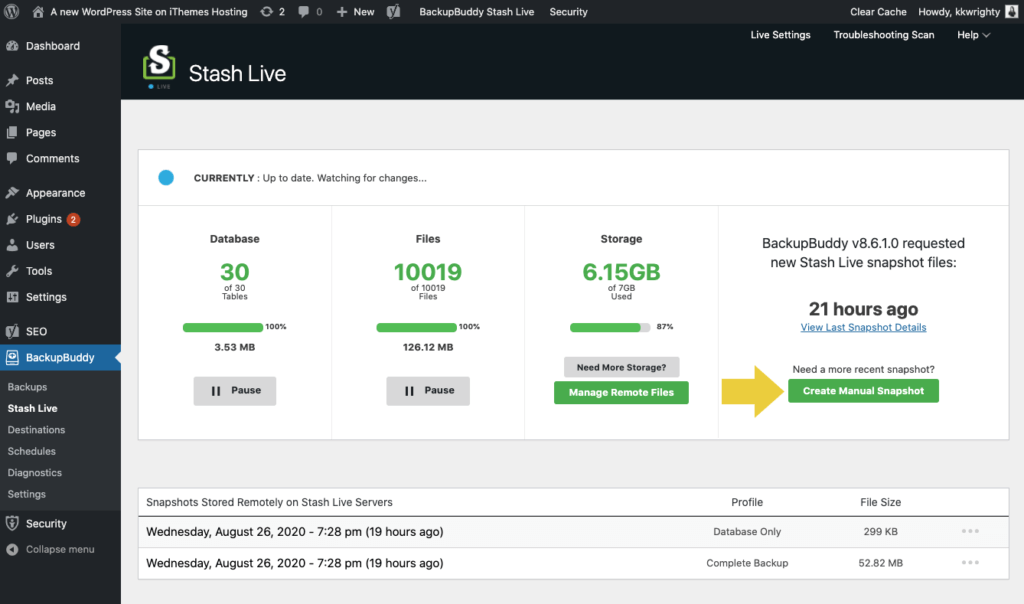The width and height of the screenshot is (1024, 604).
Task: Open Security in the admin bar
Action: (568, 12)
